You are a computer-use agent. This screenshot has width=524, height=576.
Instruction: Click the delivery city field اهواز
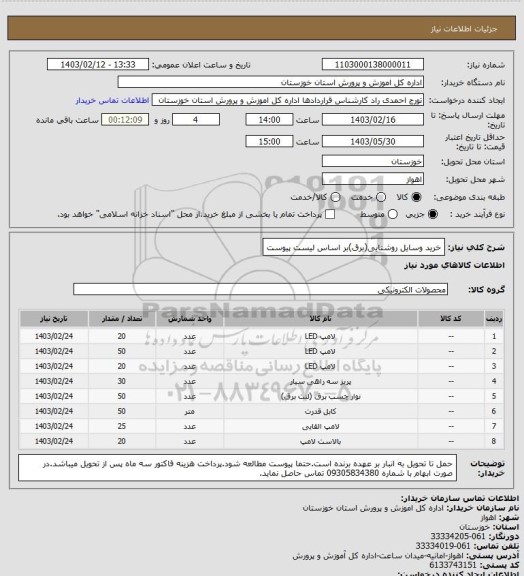click(x=373, y=179)
